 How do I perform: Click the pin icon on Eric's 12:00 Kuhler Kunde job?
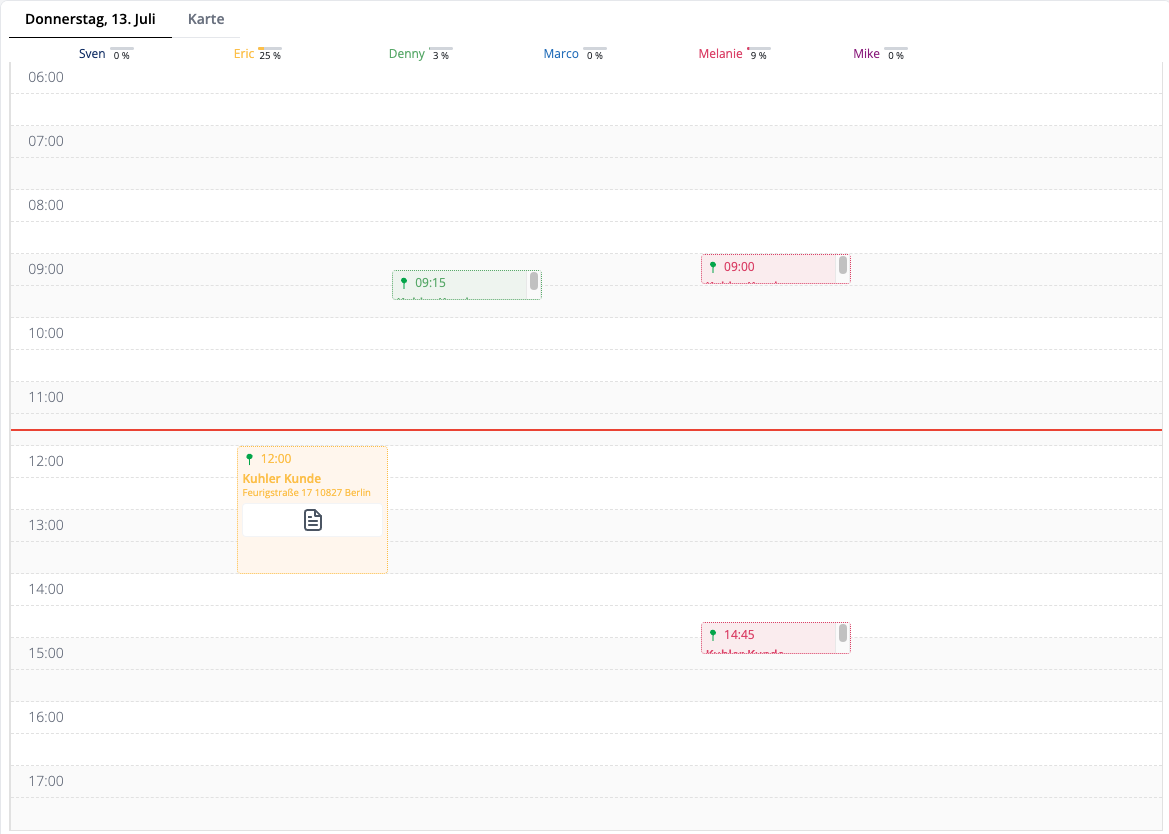249,458
